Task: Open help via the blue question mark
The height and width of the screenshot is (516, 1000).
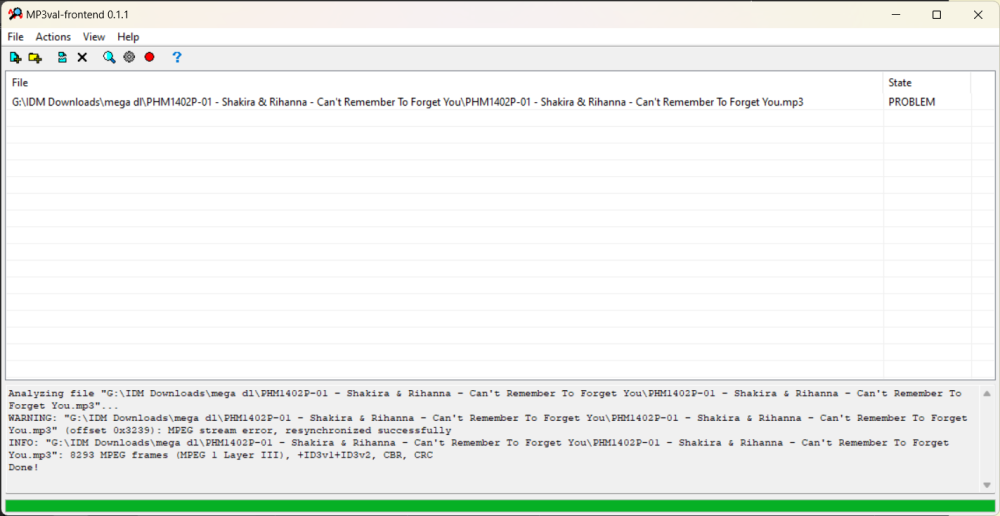Action: point(177,58)
